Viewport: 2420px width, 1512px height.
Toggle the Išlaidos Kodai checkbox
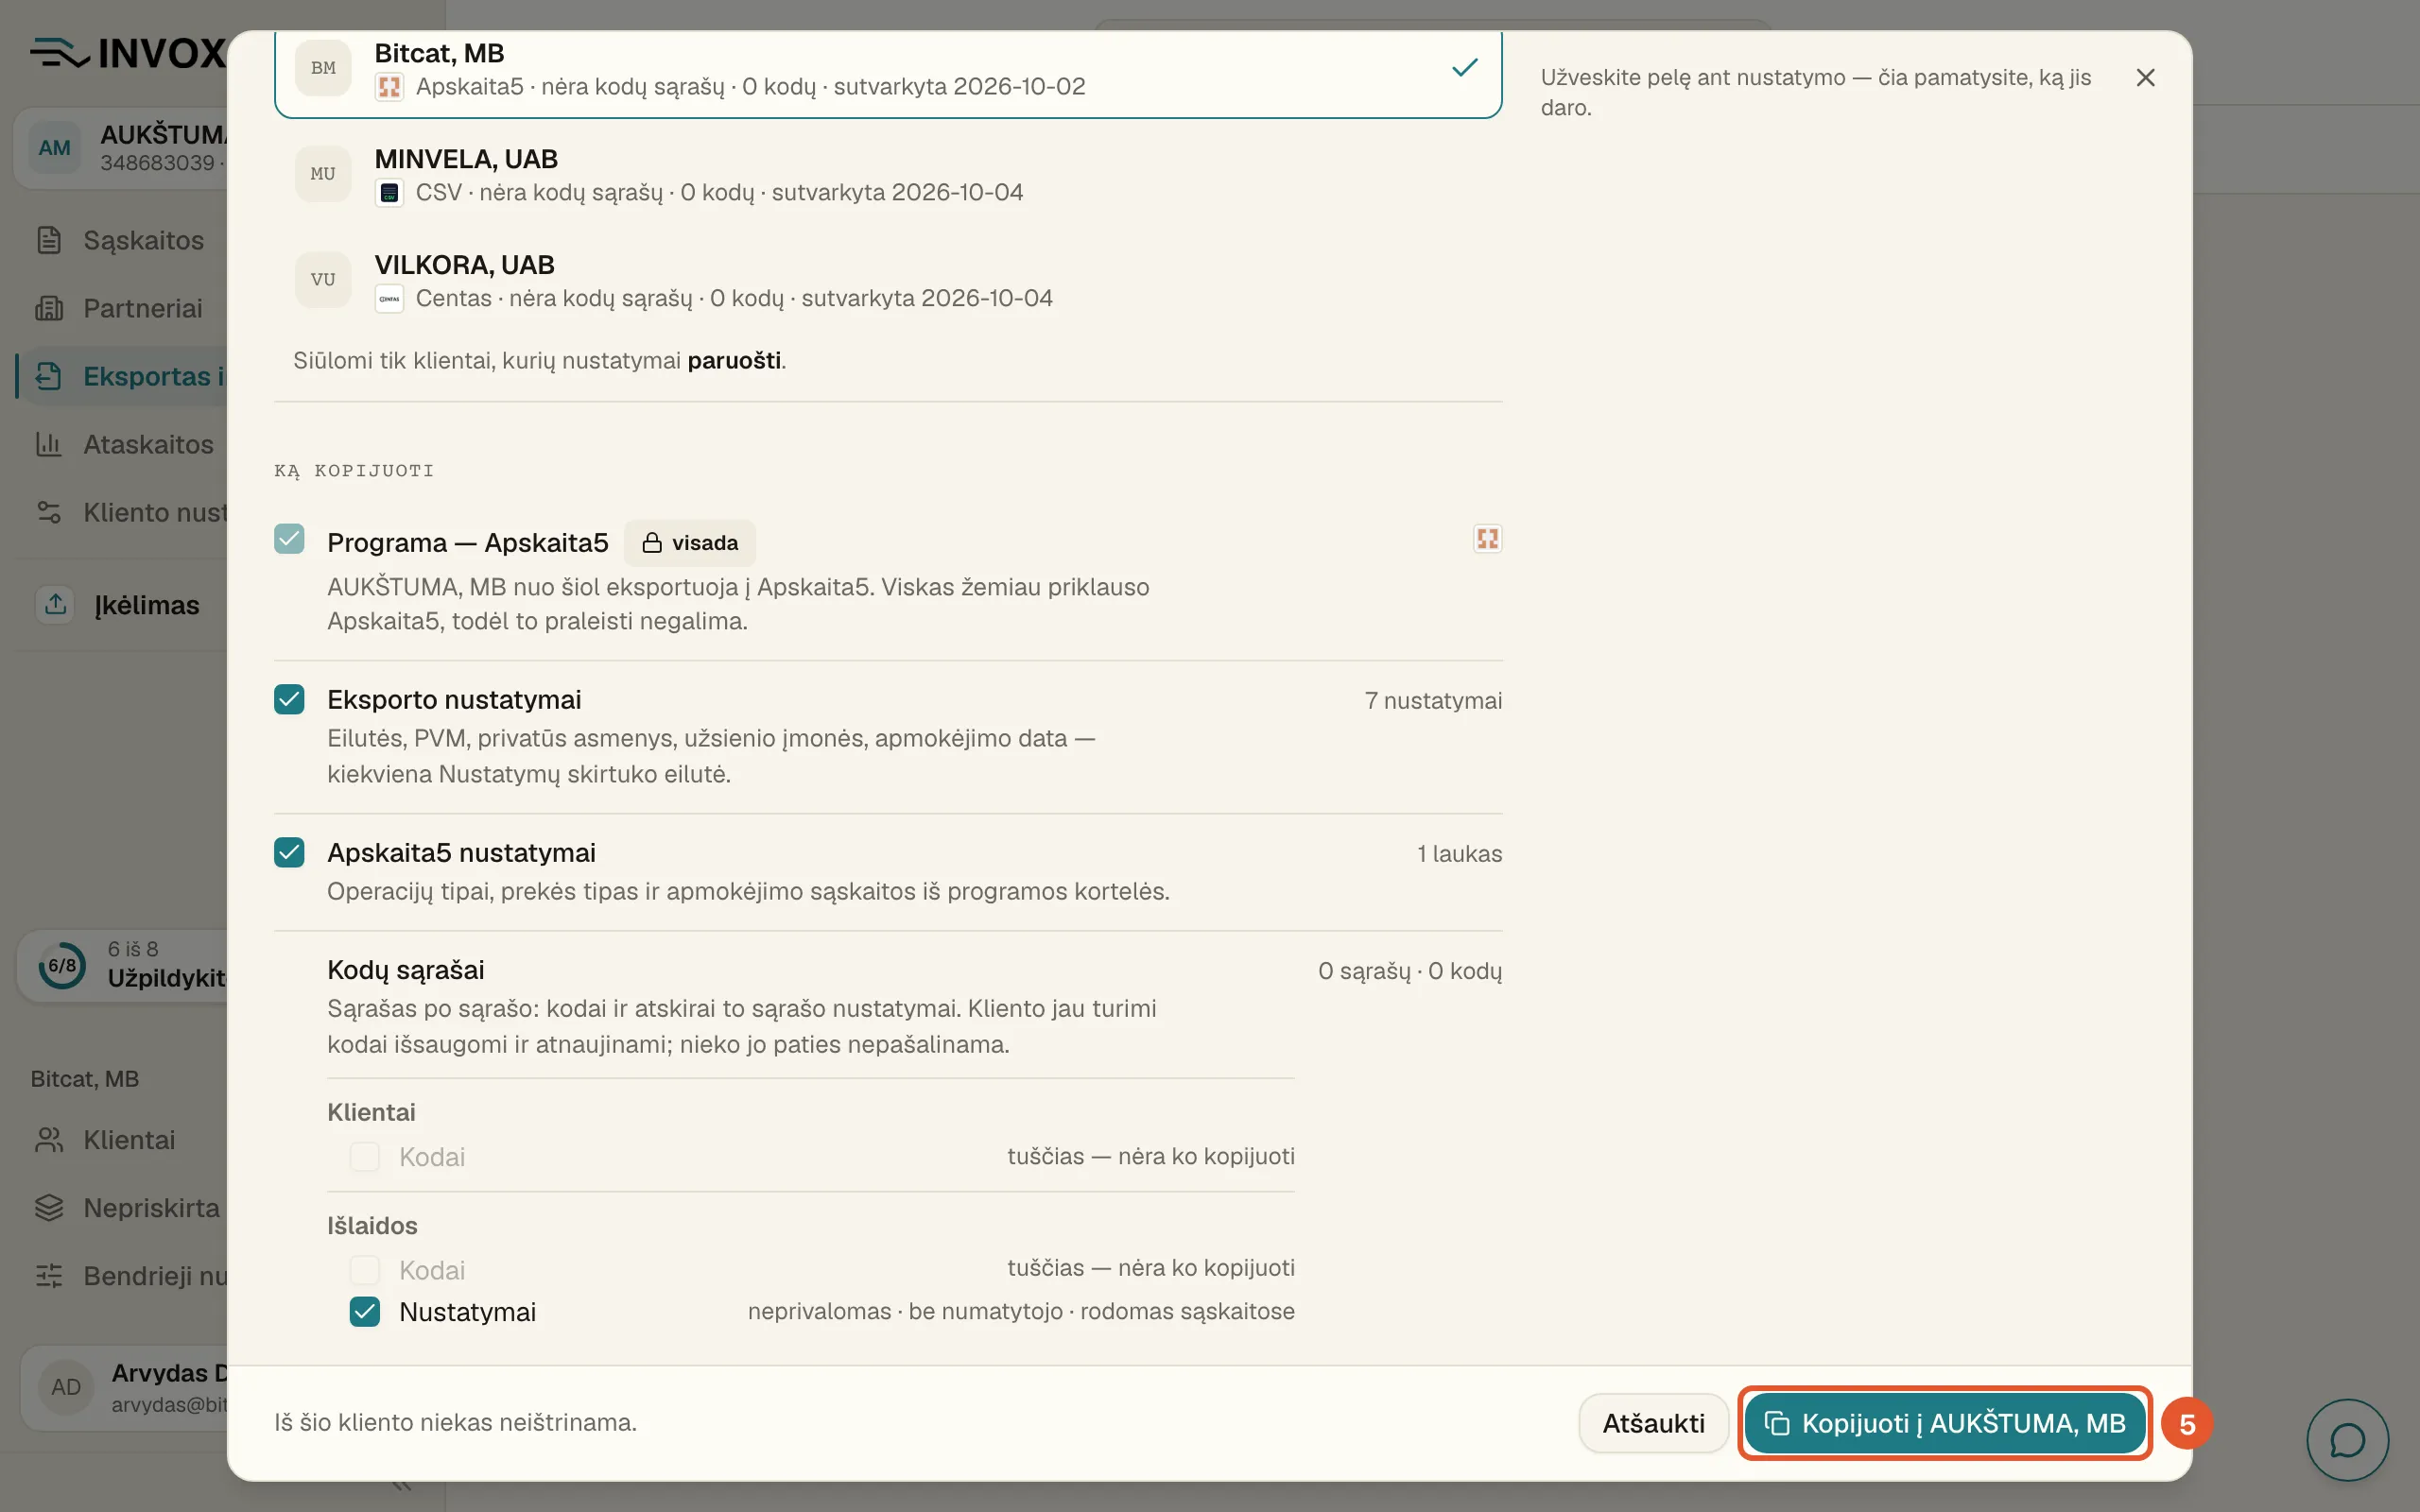[x=365, y=1270]
